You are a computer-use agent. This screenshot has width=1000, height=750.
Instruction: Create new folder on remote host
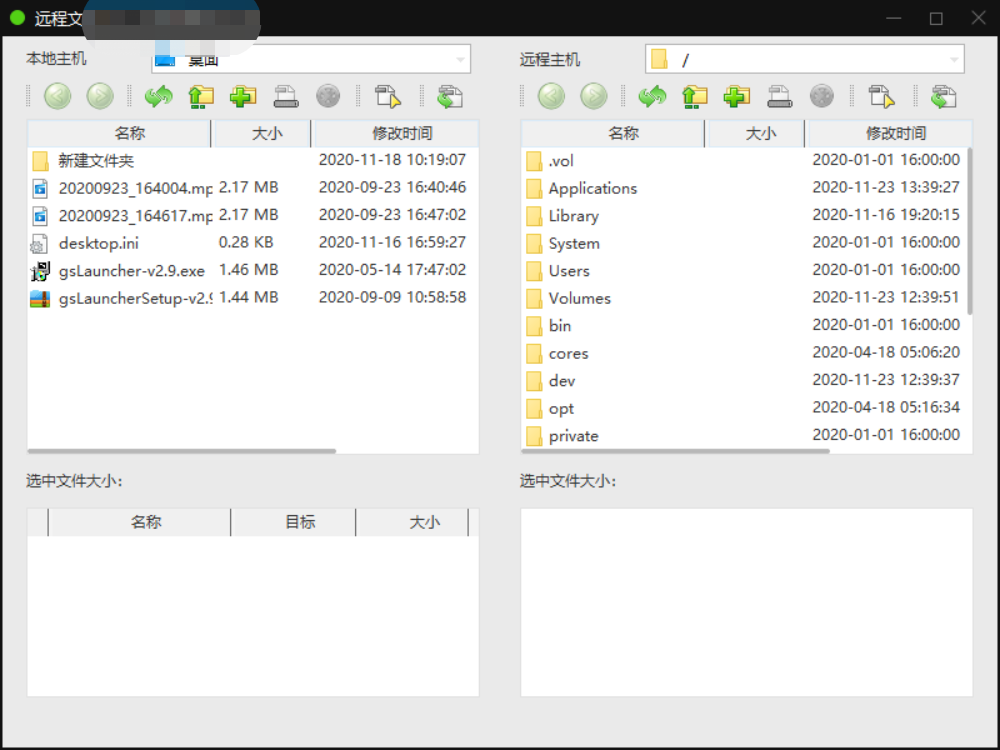click(x=737, y=96)
